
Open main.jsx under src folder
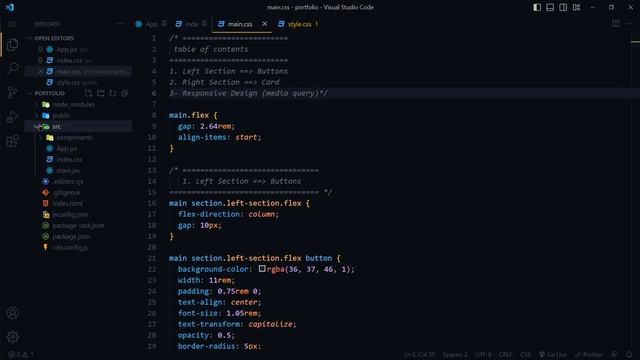coord(68,171)
